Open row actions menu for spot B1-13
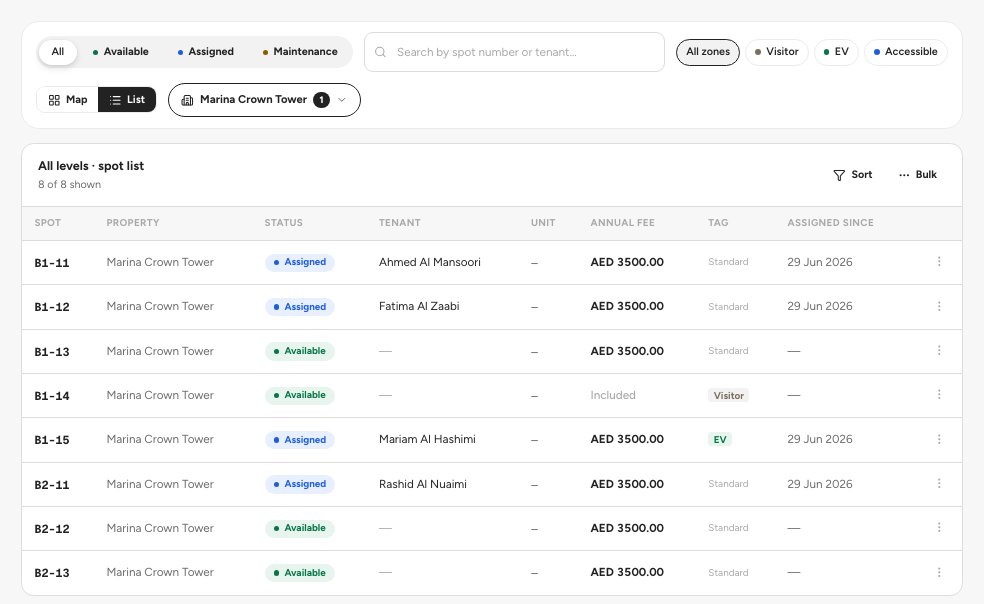The width and height of the screenshot is (984, 604). pyautogui.click(x=939, y=350)
